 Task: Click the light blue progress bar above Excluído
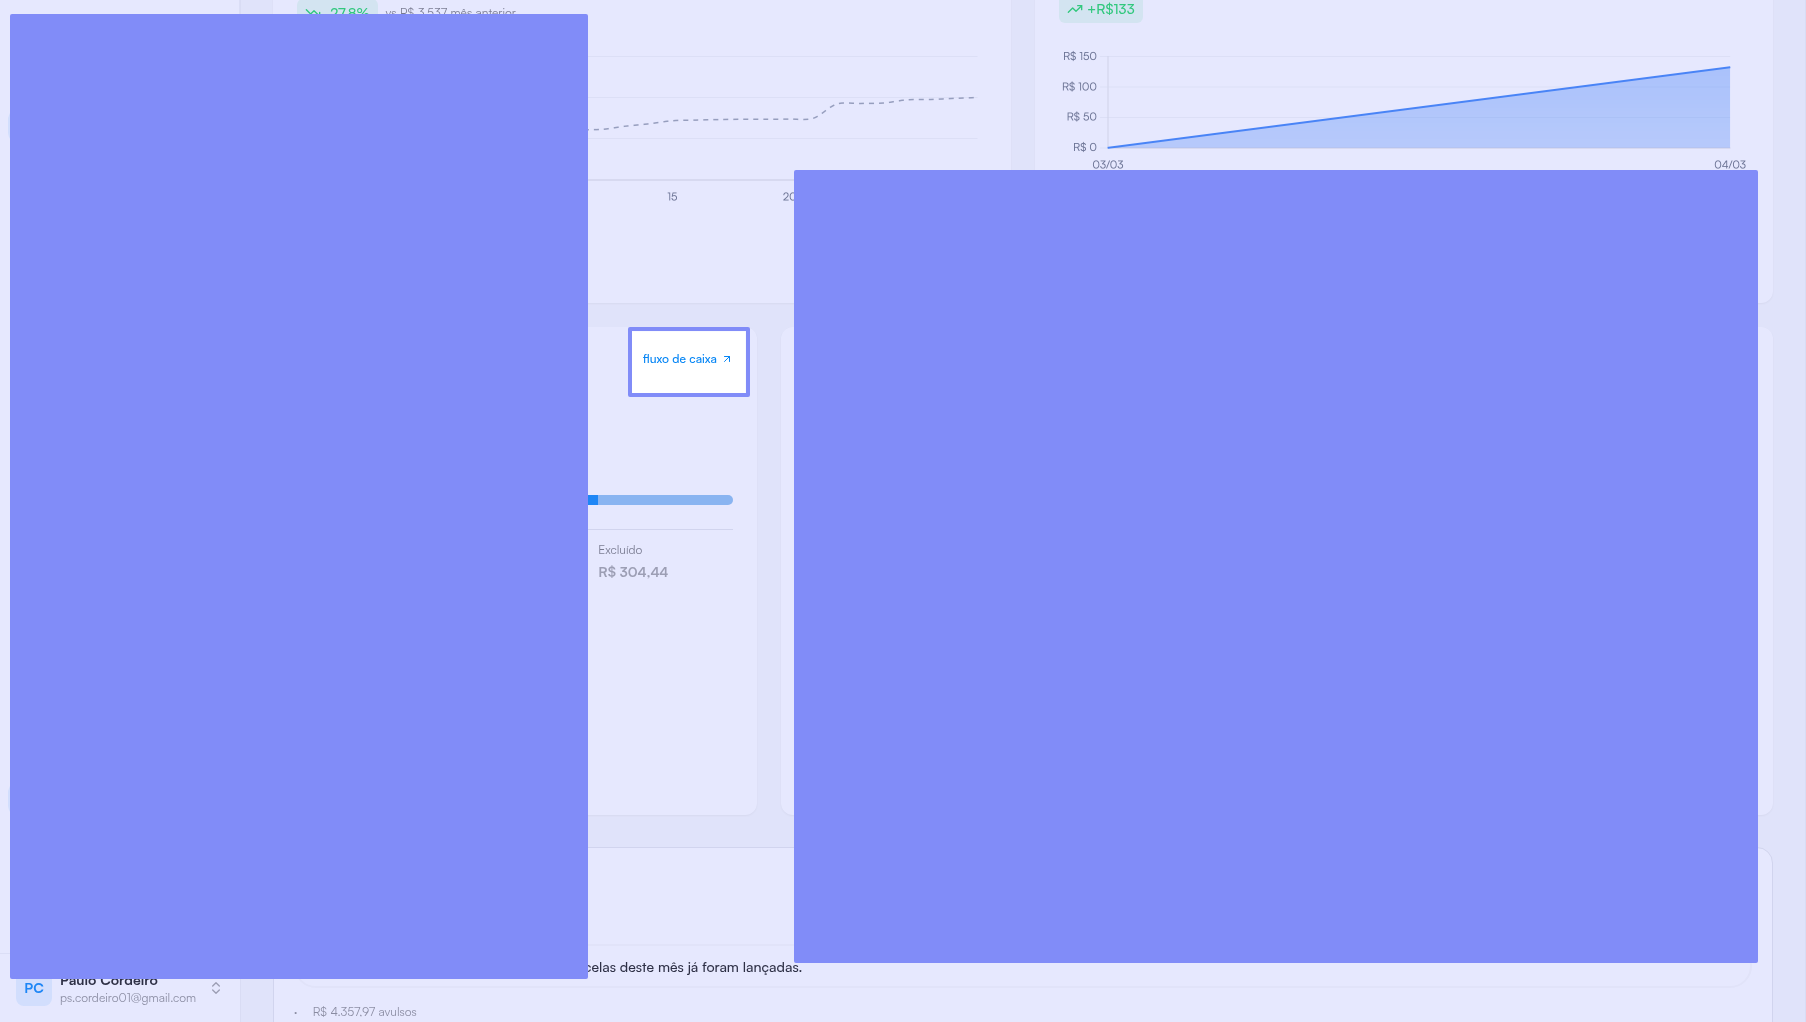(x=665, y=500)
